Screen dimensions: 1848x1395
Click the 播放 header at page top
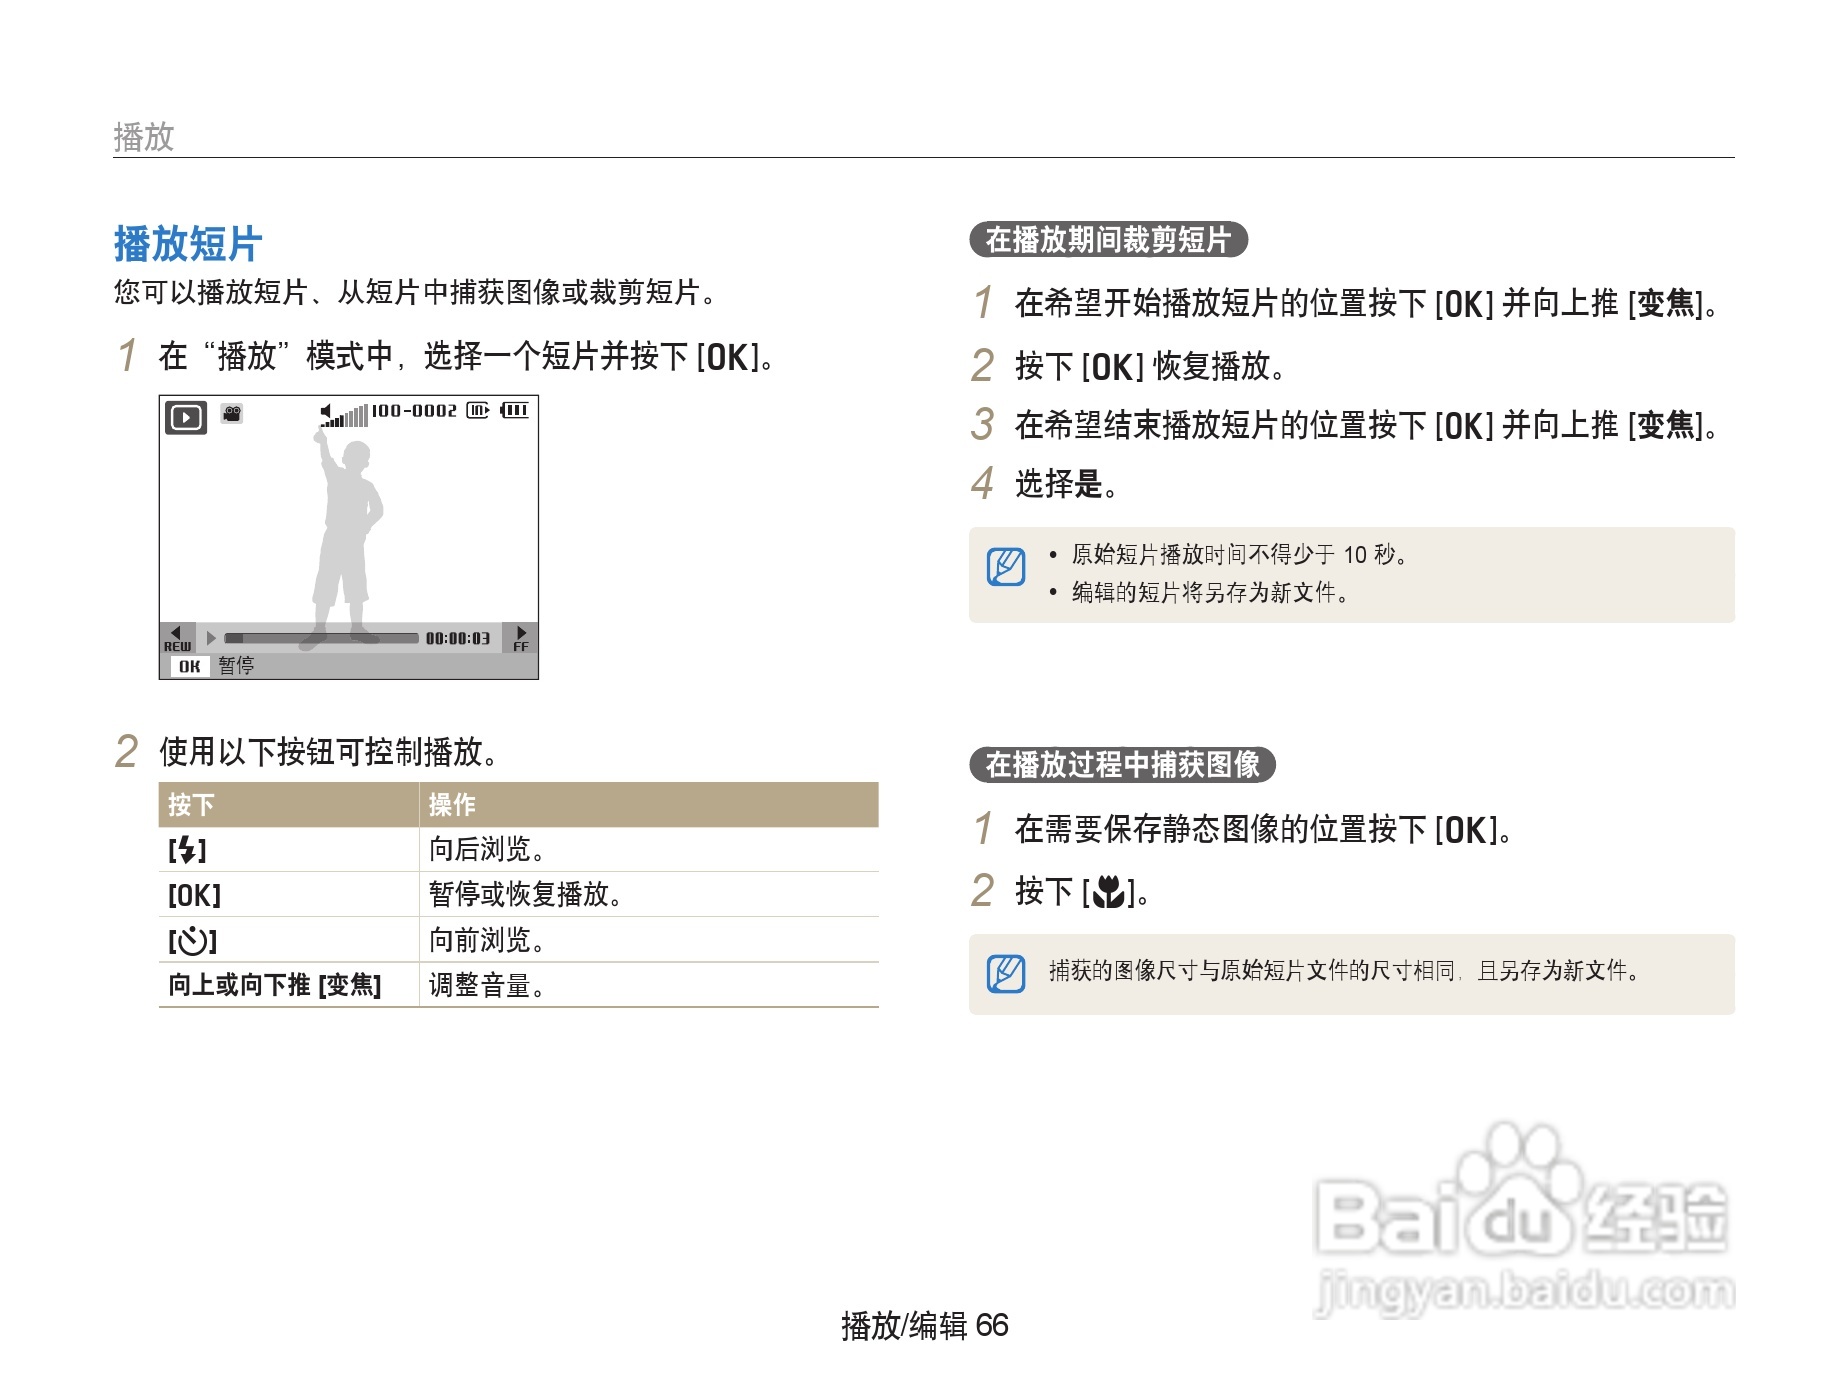point(144,137)
